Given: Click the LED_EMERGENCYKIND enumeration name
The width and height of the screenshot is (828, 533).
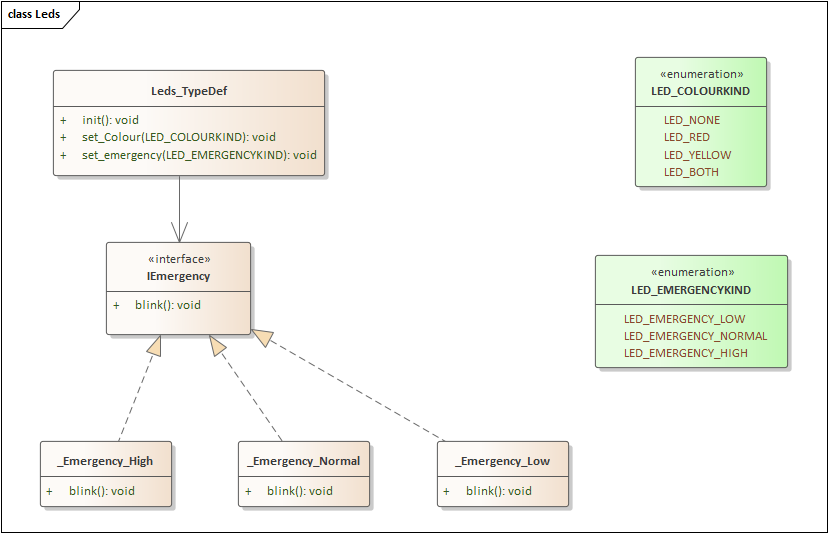Looking at the screenshot, I should pyautogui.click(x=691, y=290).
